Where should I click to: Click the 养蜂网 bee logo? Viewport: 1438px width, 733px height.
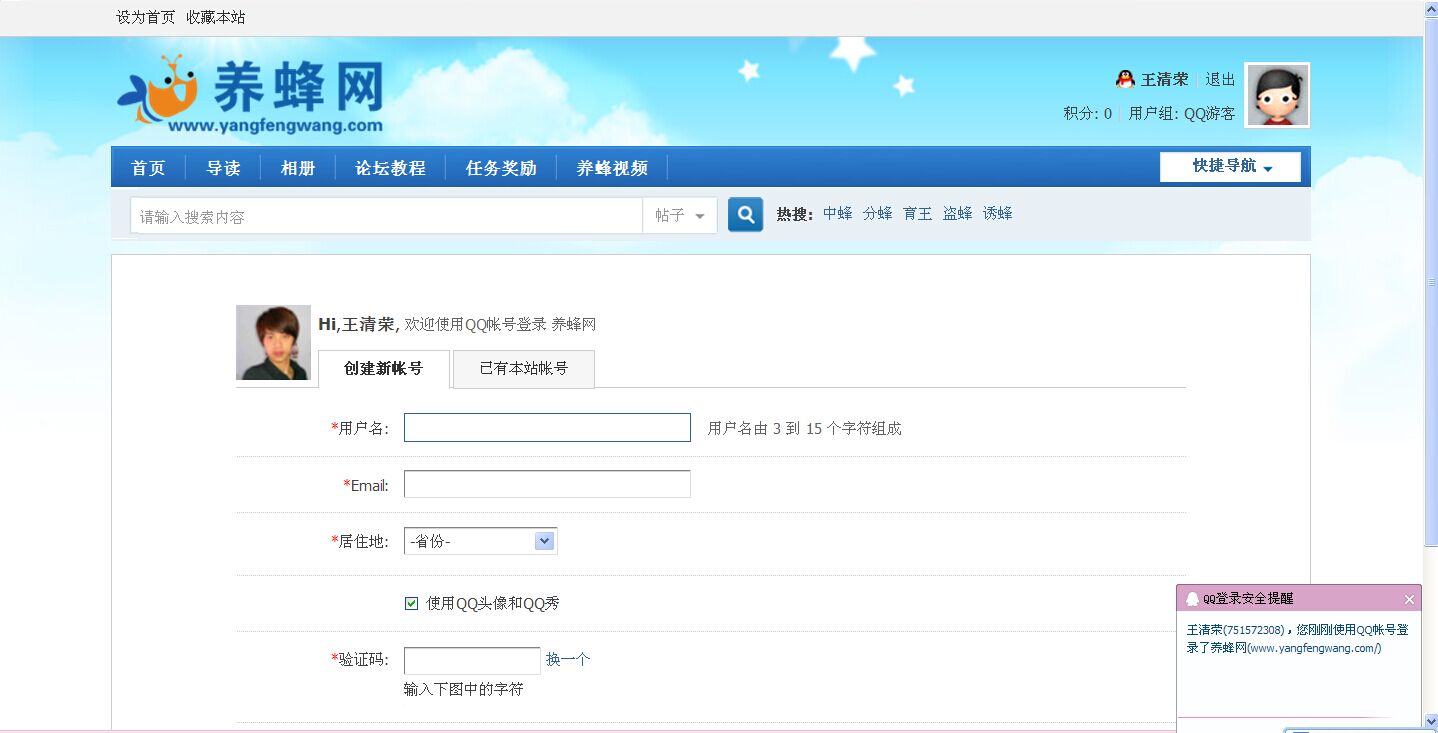250,94
